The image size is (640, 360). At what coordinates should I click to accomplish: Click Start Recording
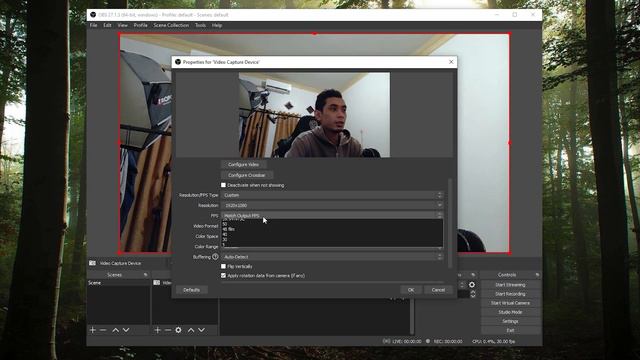tap(510, 294)
